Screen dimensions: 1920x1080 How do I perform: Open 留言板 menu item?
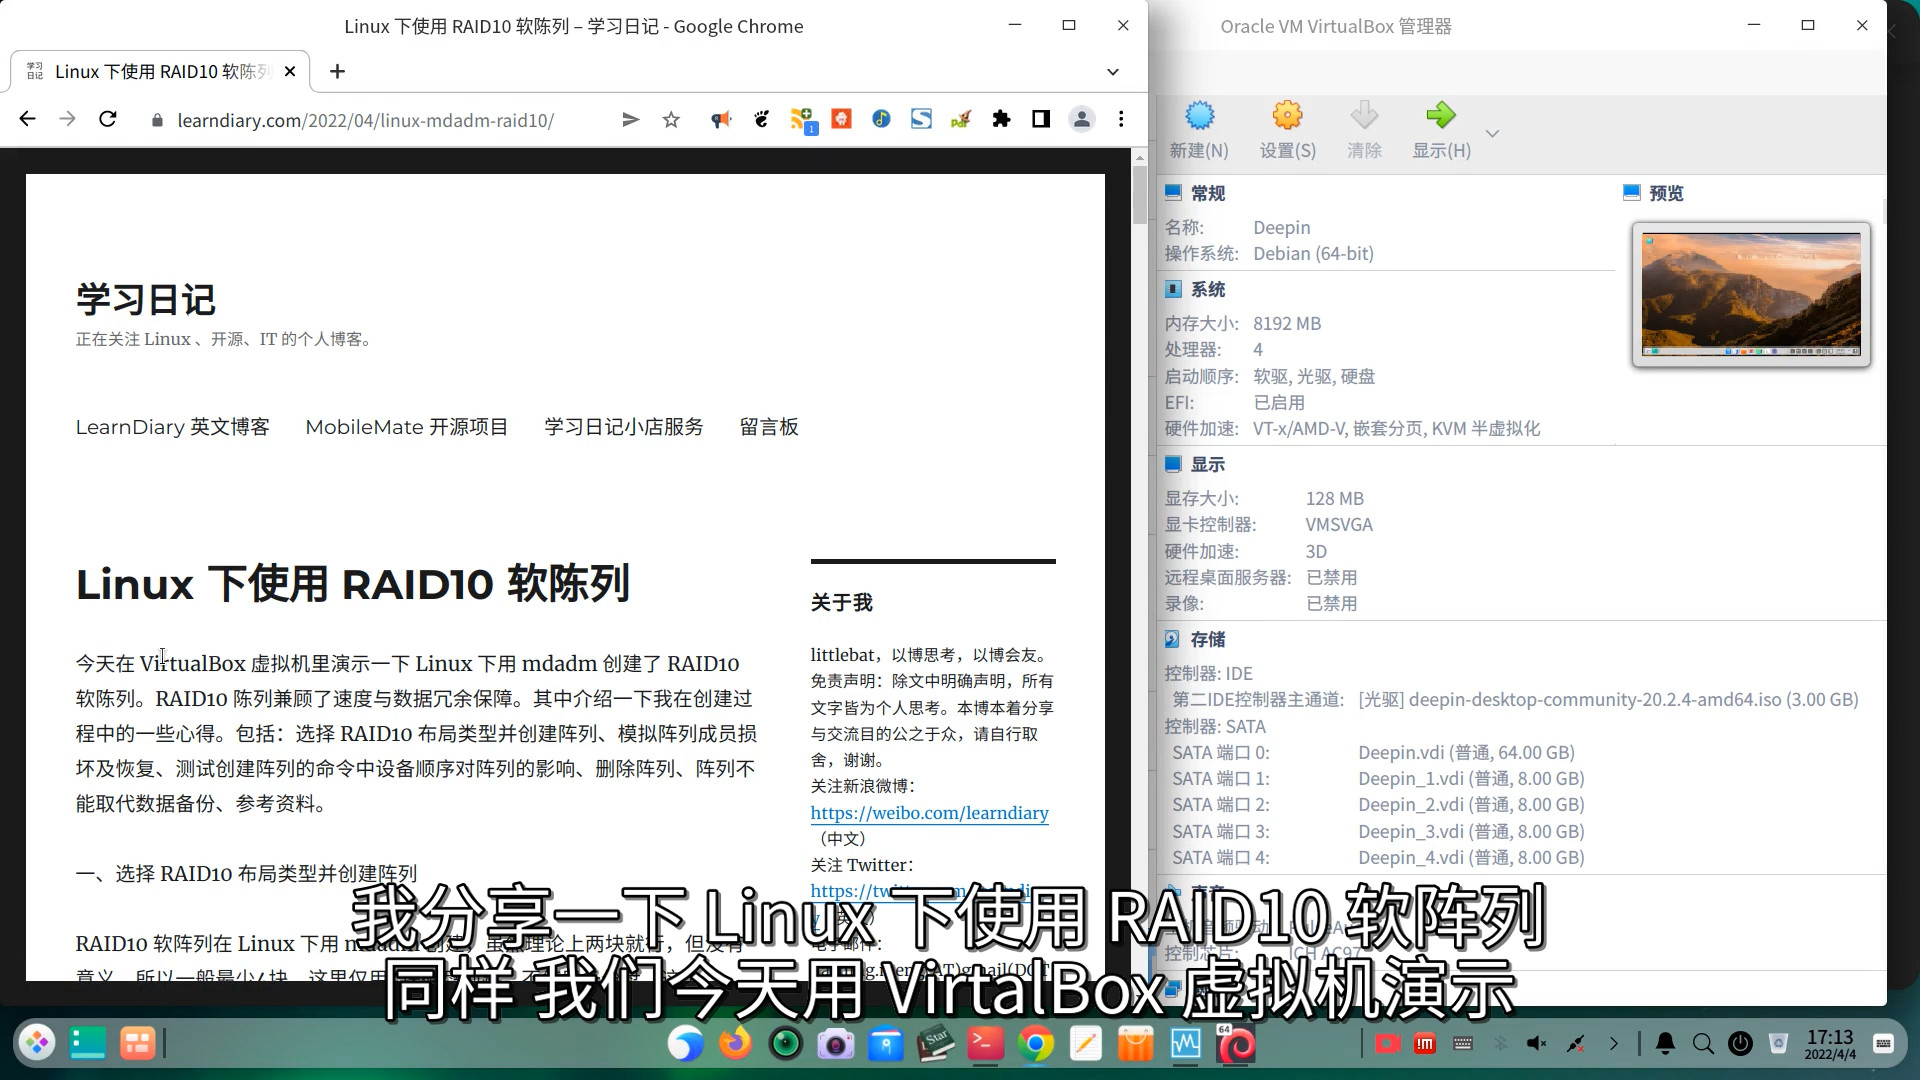coord(768,427)
